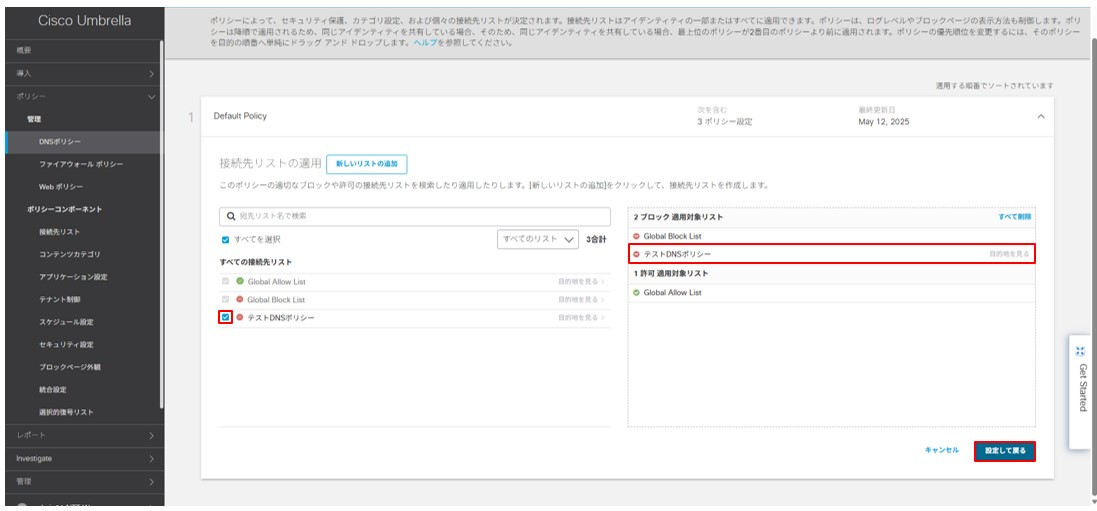Click the page vertical scrollbar down arrow
Viewport: 1097px width, 511px height.
(x=1093, y=501)
